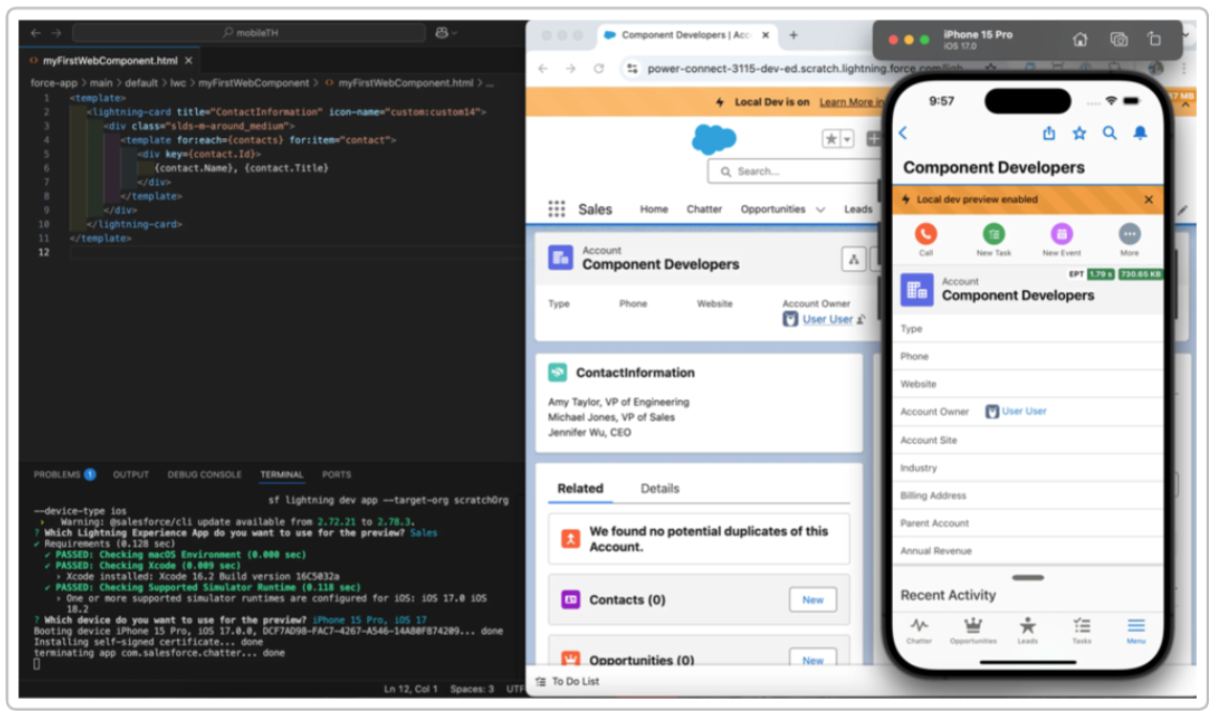Go to the Chatter nav item in Sales
Viewport: 1217px width, 722px height.
click(704, 209)
